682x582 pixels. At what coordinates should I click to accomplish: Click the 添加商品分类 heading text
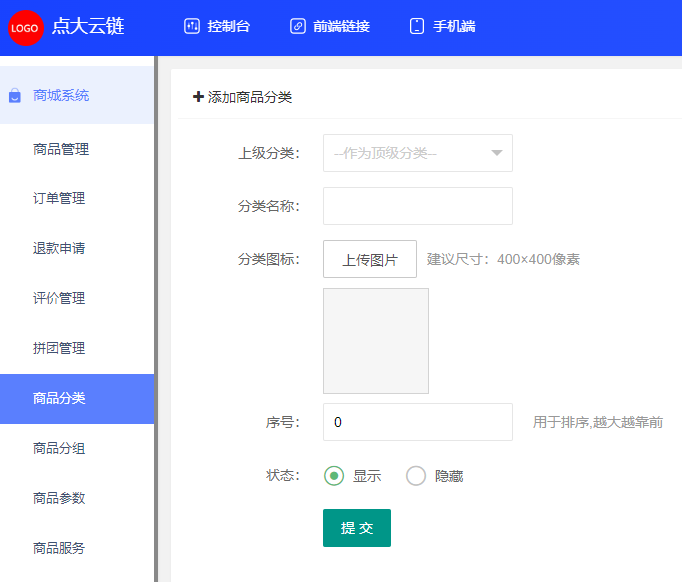250,97
